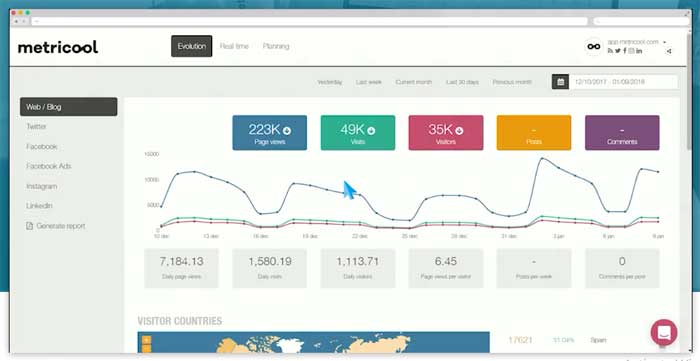
Task: Select the Last week date range
Action: [x=369, y=82]
